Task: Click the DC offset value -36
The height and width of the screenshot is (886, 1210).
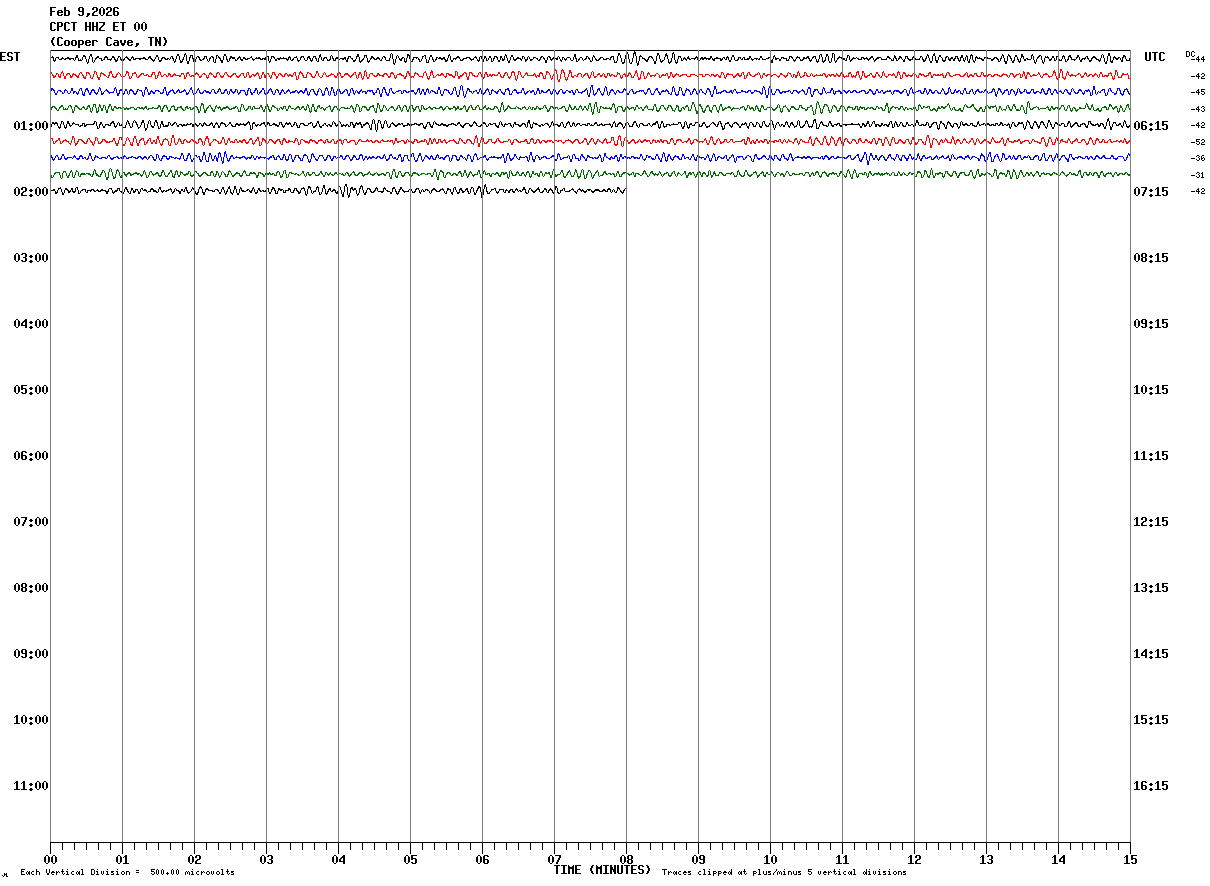Action: click(1198, 158)
